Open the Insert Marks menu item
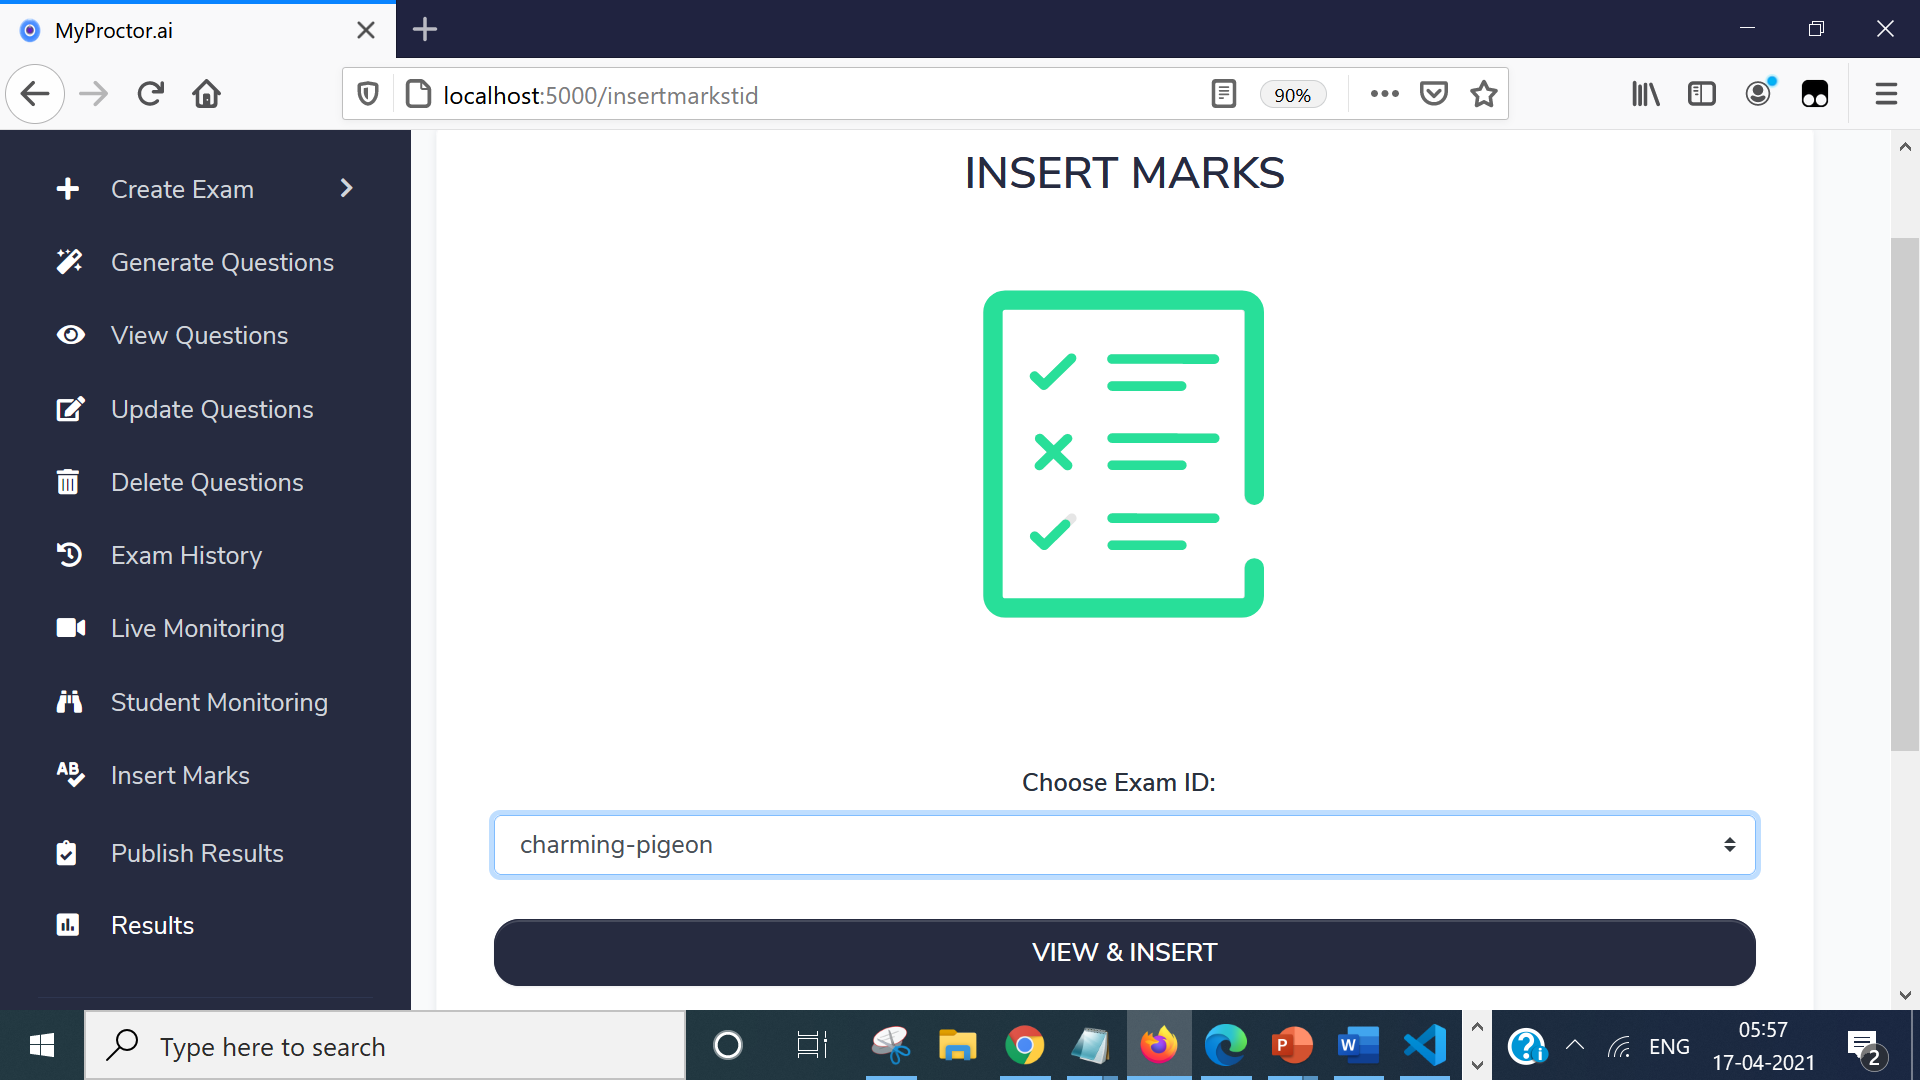The height and width of the screenshot is (1080, 1920). (180, 775)
